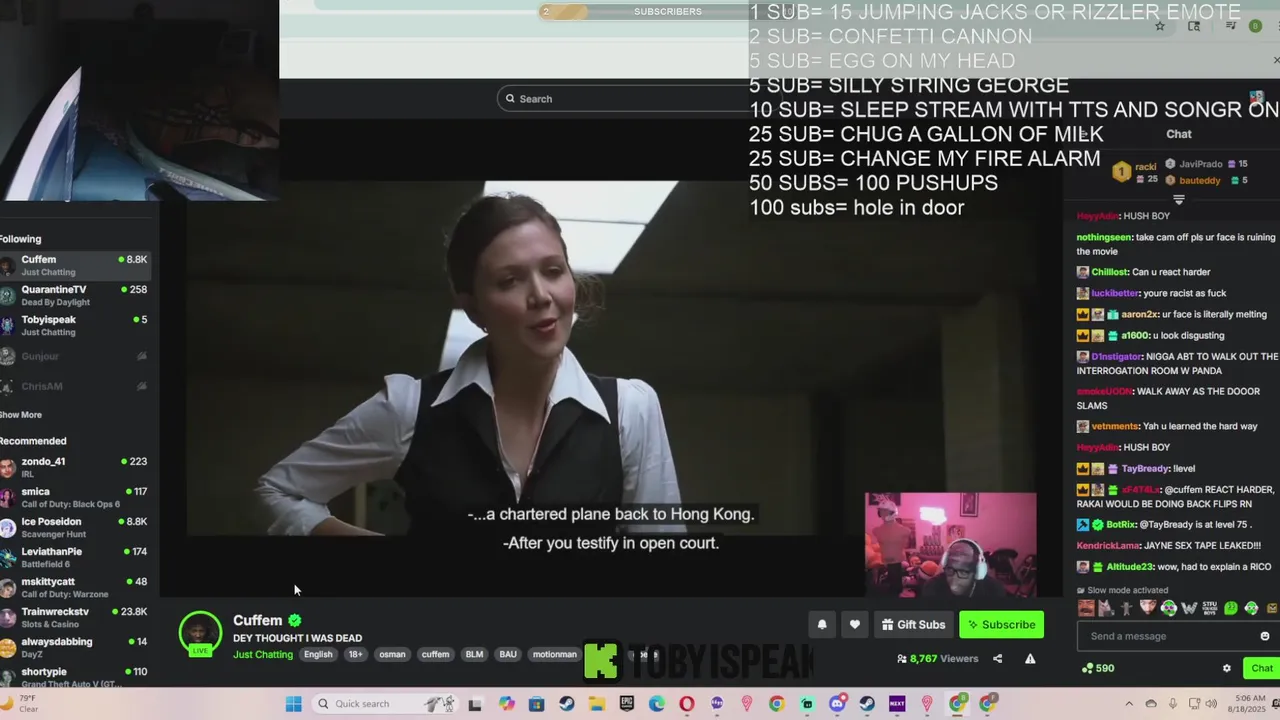The image size is (1280, 720).
Task: Click the osman tag
Action: (x=392, y=655)
